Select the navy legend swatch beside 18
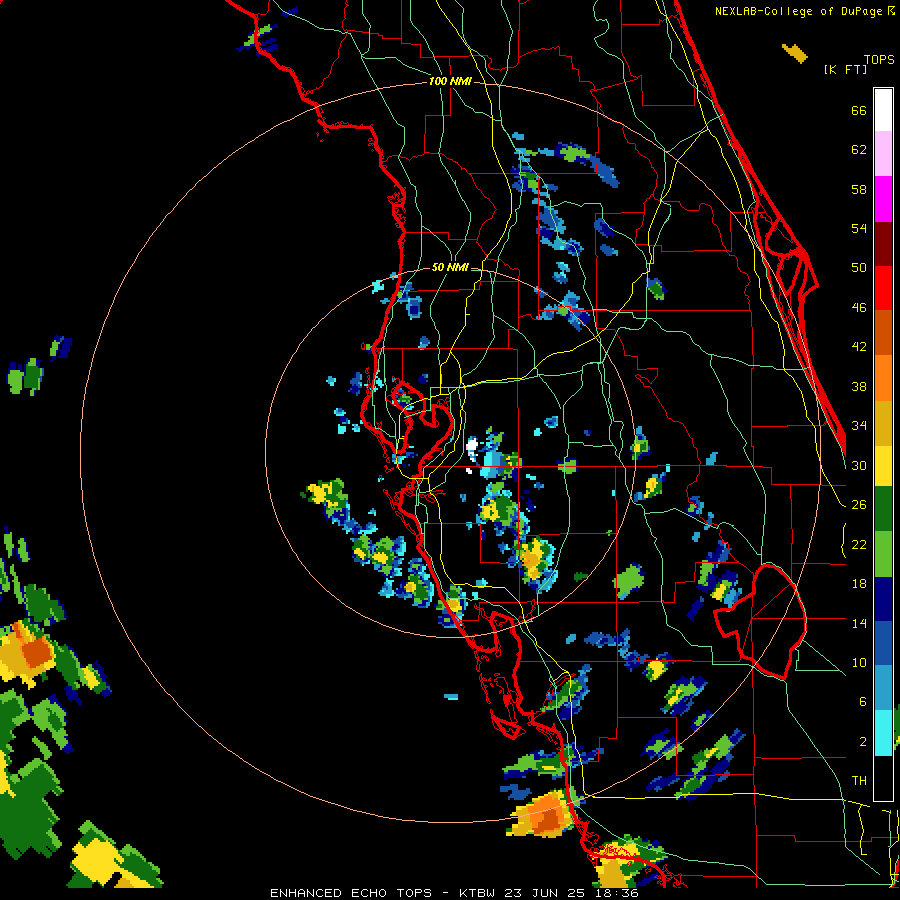Viewport: 900px width, 900px height. (x=883, y=599)
